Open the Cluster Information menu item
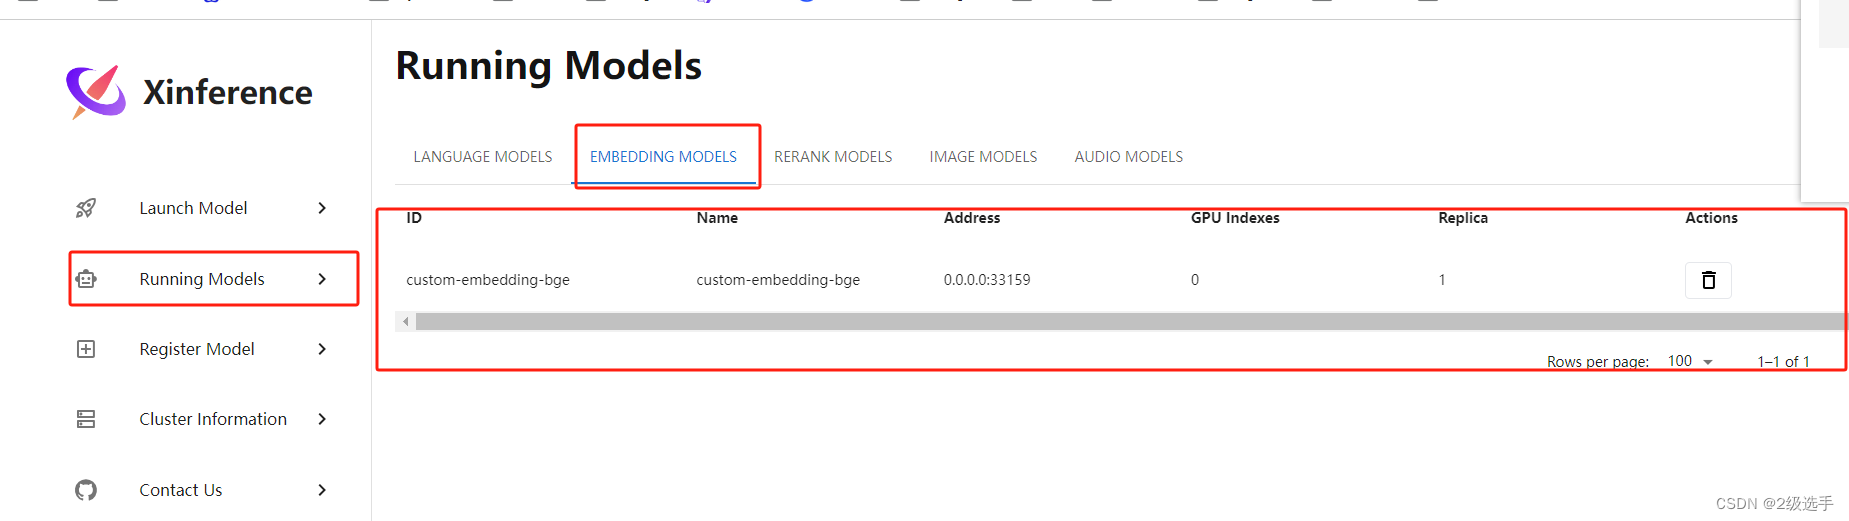 pos(213,419)
